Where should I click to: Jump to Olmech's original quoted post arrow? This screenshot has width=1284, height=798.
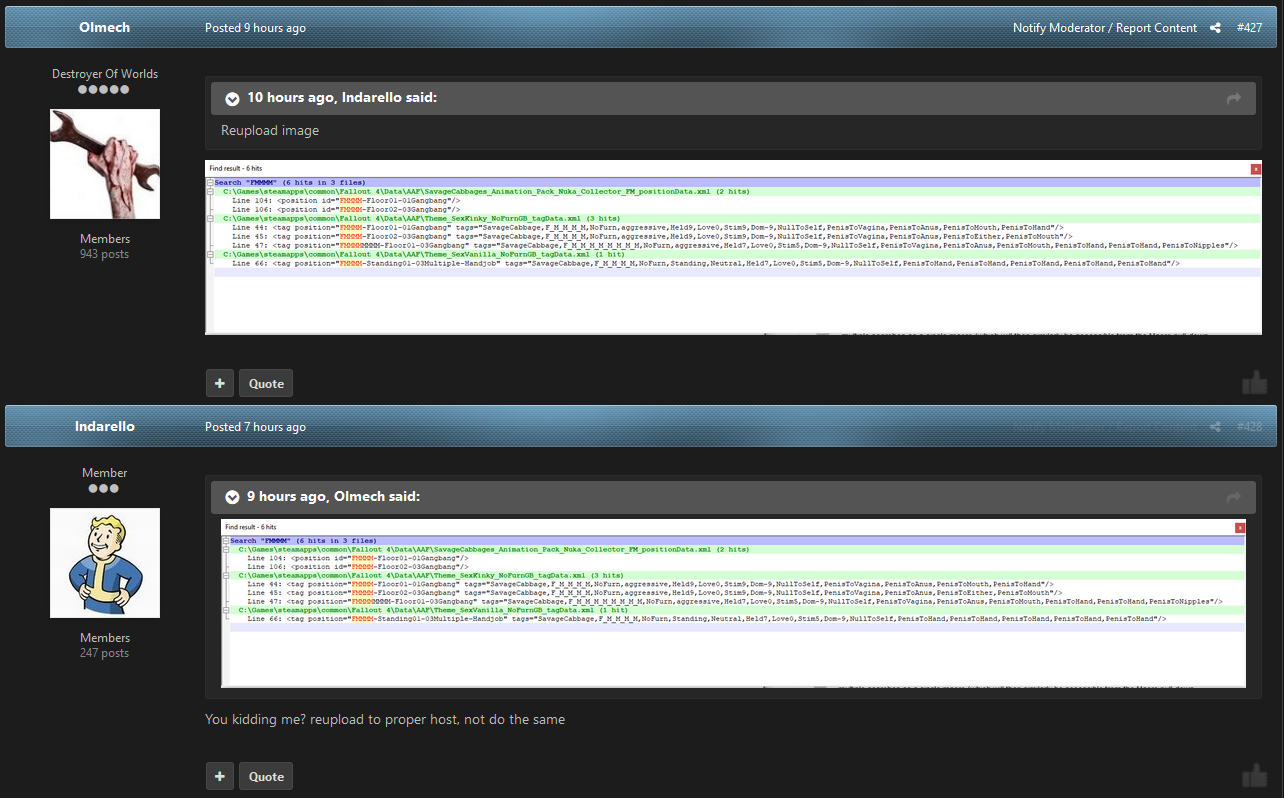click(x=1234, y=497)
